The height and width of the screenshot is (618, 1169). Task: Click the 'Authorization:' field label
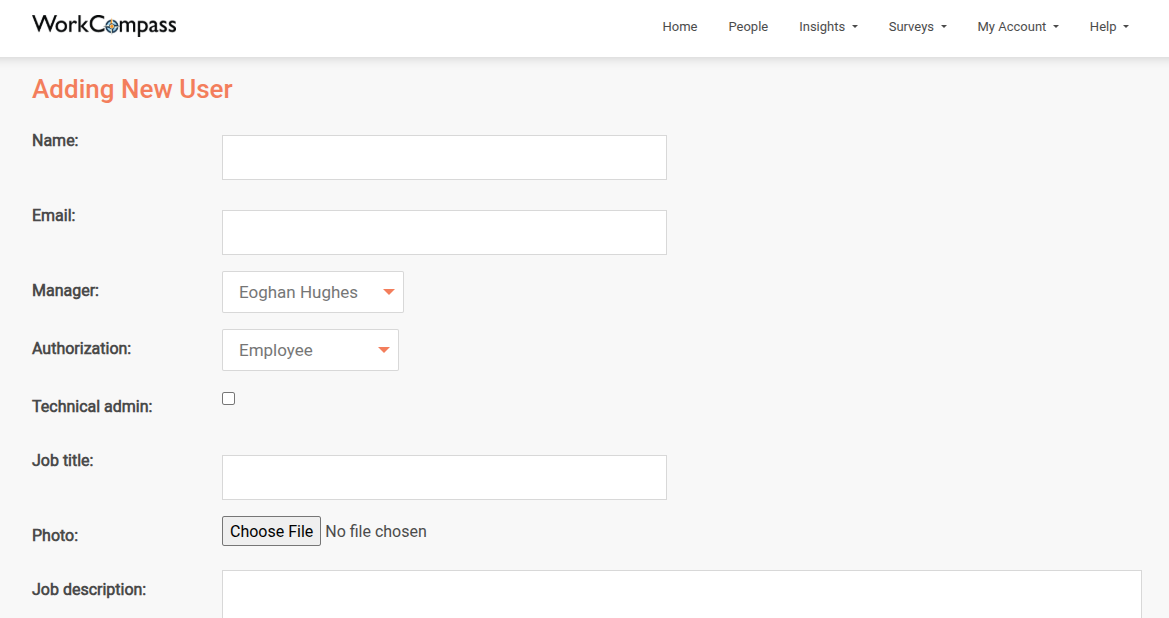click(81, 349)
